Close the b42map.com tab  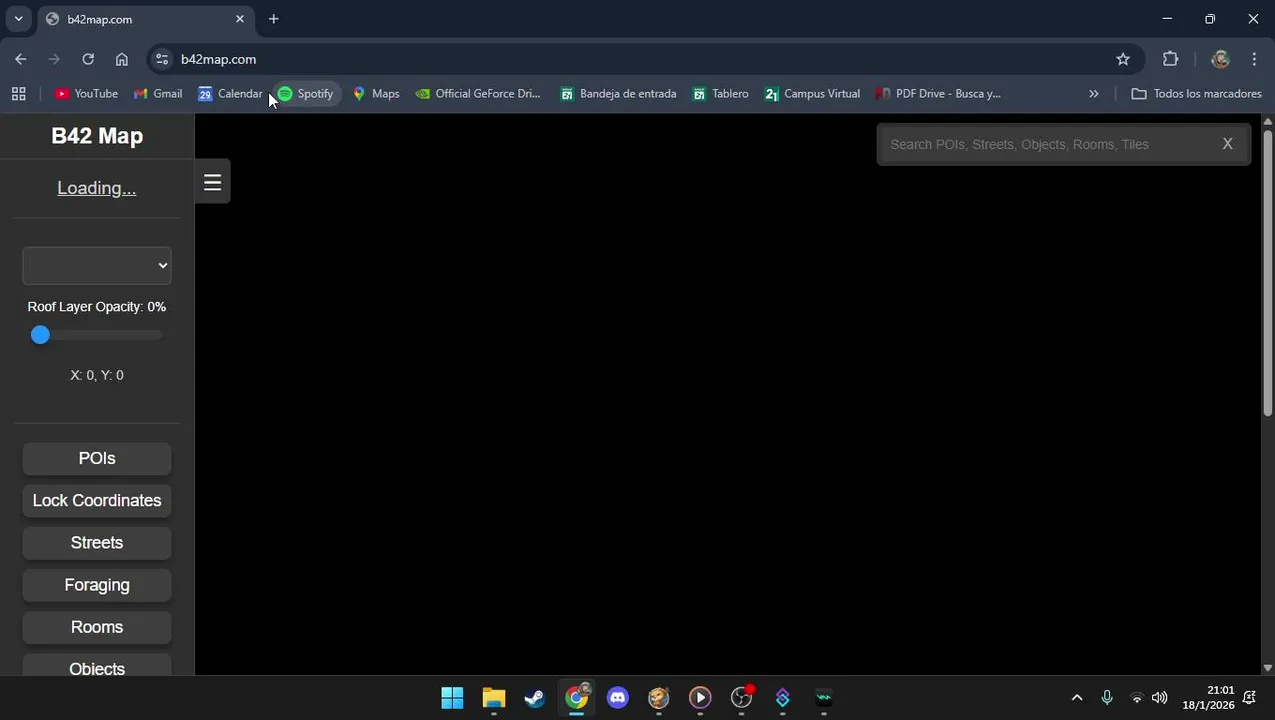coord(240,19)
